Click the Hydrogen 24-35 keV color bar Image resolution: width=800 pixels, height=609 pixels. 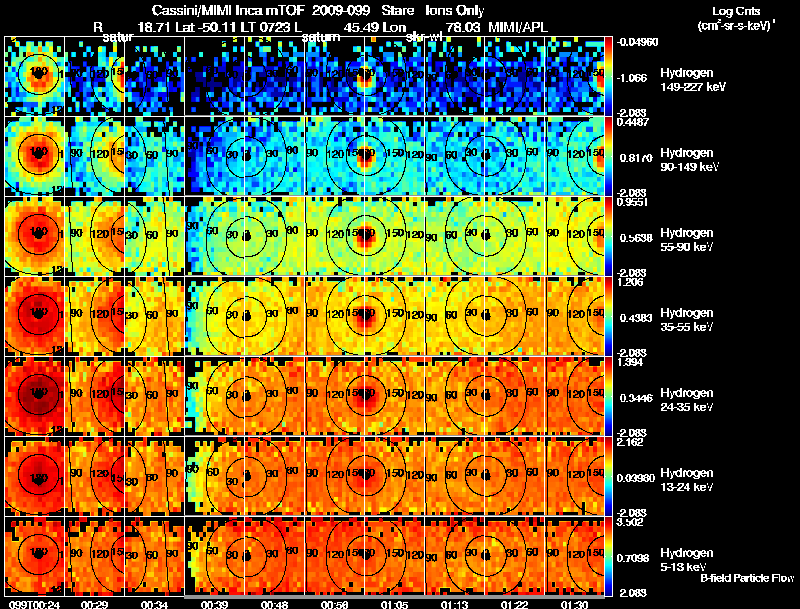[609, 396]
